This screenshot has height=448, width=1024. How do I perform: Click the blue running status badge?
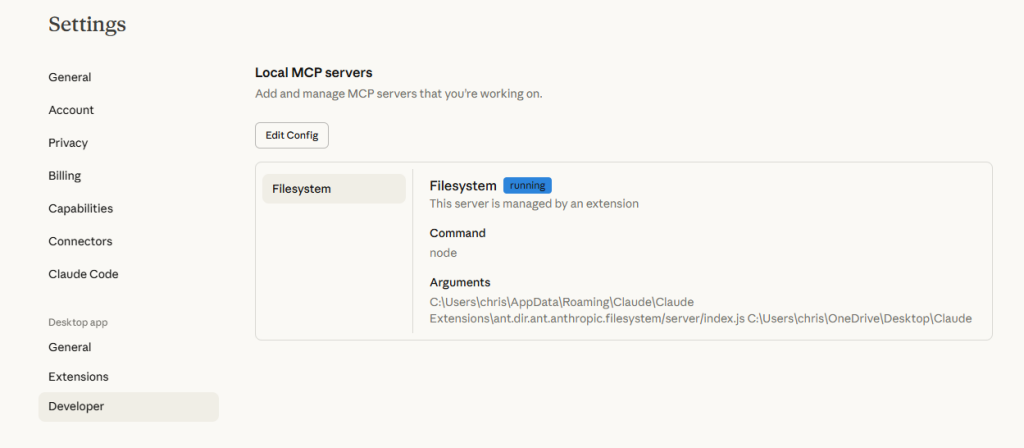pyautogui.click(x=527, y=186)
